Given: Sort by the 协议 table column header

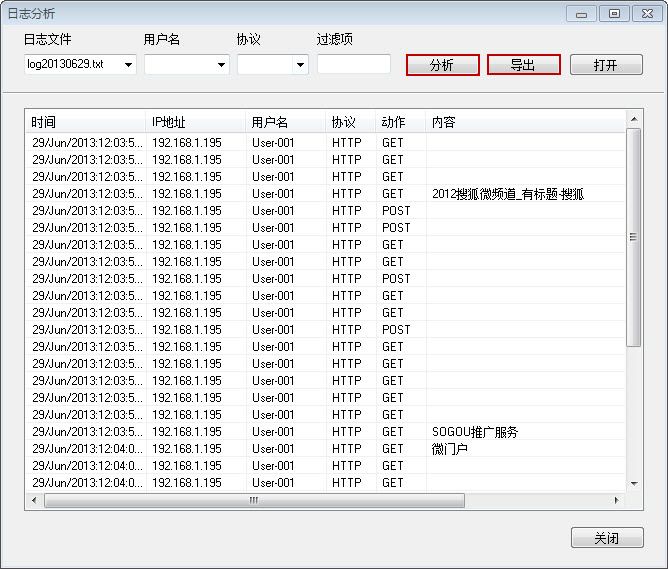Looking at the screenshot, I should pos(350,122).
